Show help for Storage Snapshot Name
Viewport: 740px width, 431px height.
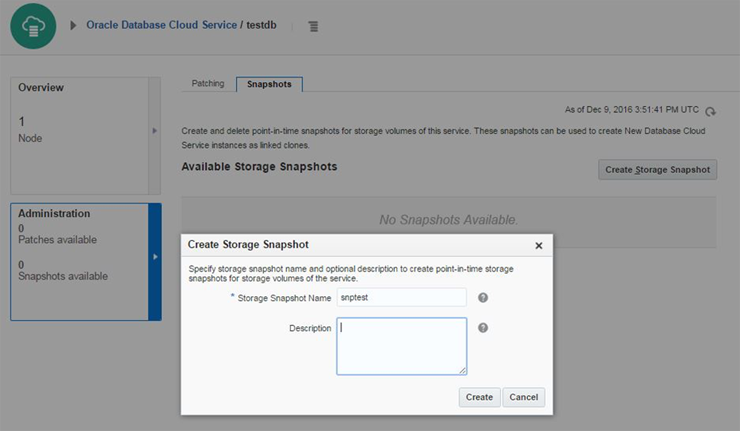coord(483,297)
